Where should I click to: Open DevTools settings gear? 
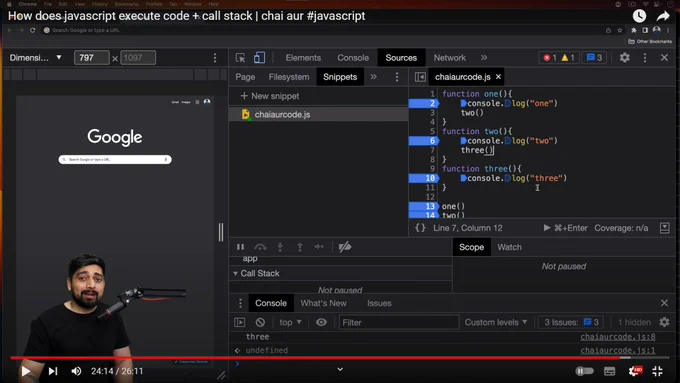point(624,58)
